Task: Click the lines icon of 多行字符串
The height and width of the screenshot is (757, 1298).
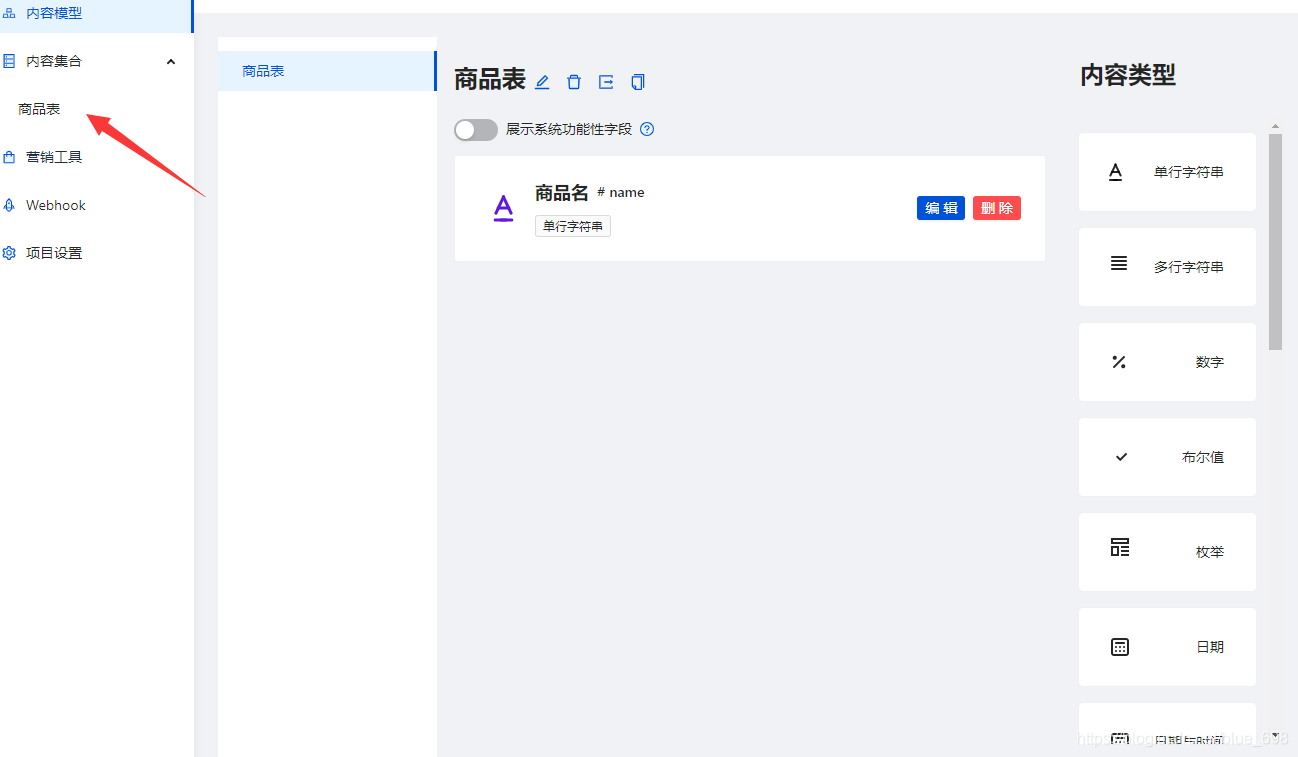Action: coord(1119,263)
